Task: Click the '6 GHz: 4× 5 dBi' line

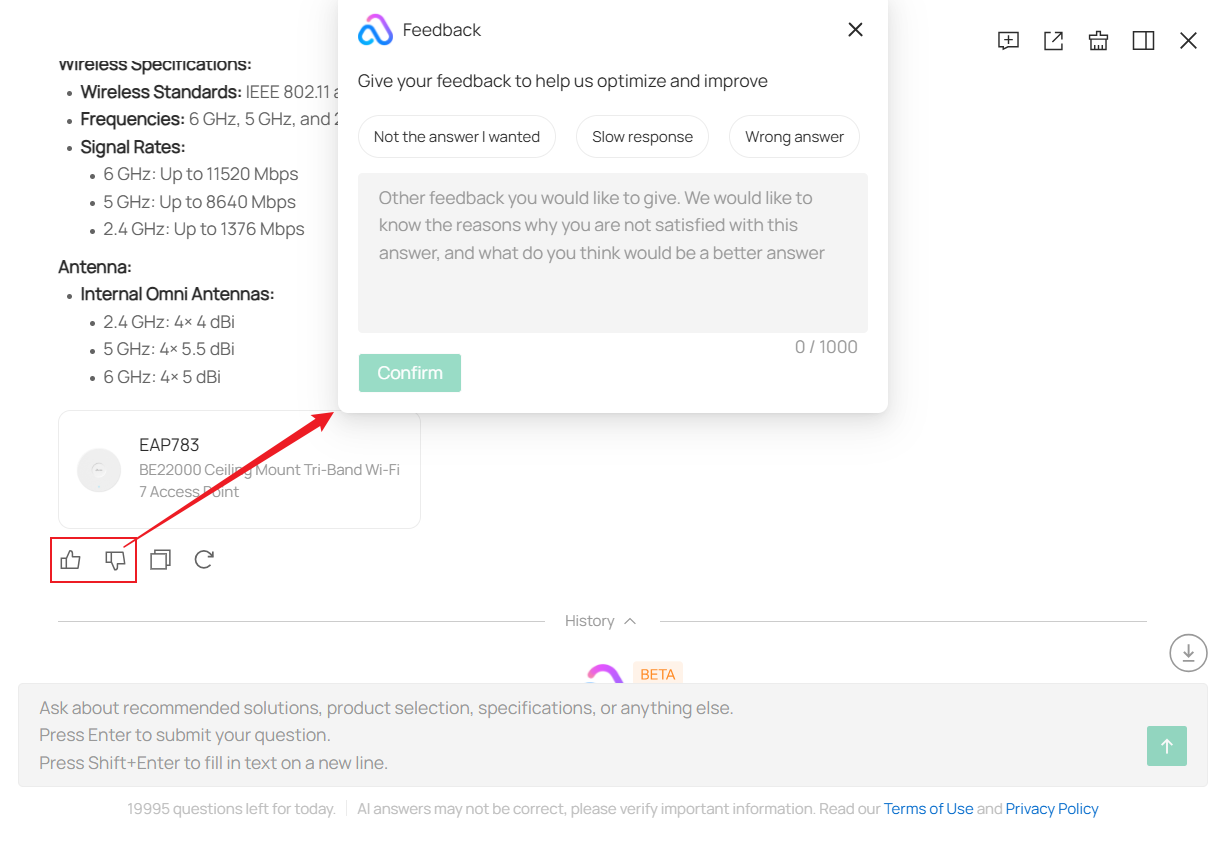Action: [162, 377]
